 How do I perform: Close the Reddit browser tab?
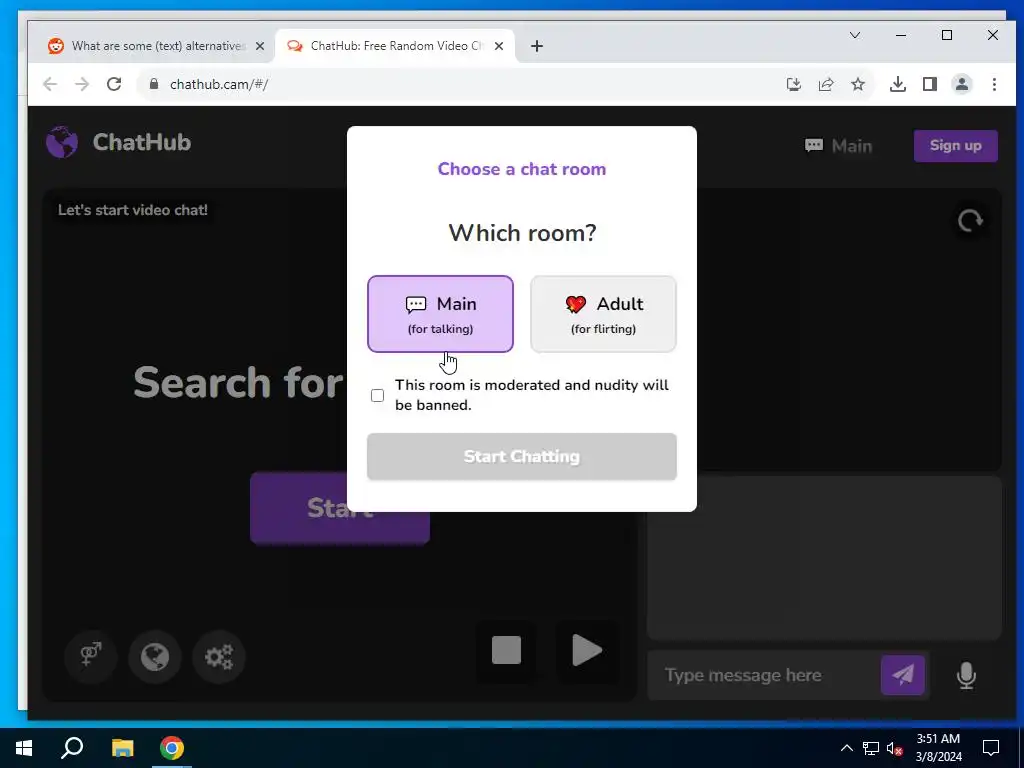260,46
